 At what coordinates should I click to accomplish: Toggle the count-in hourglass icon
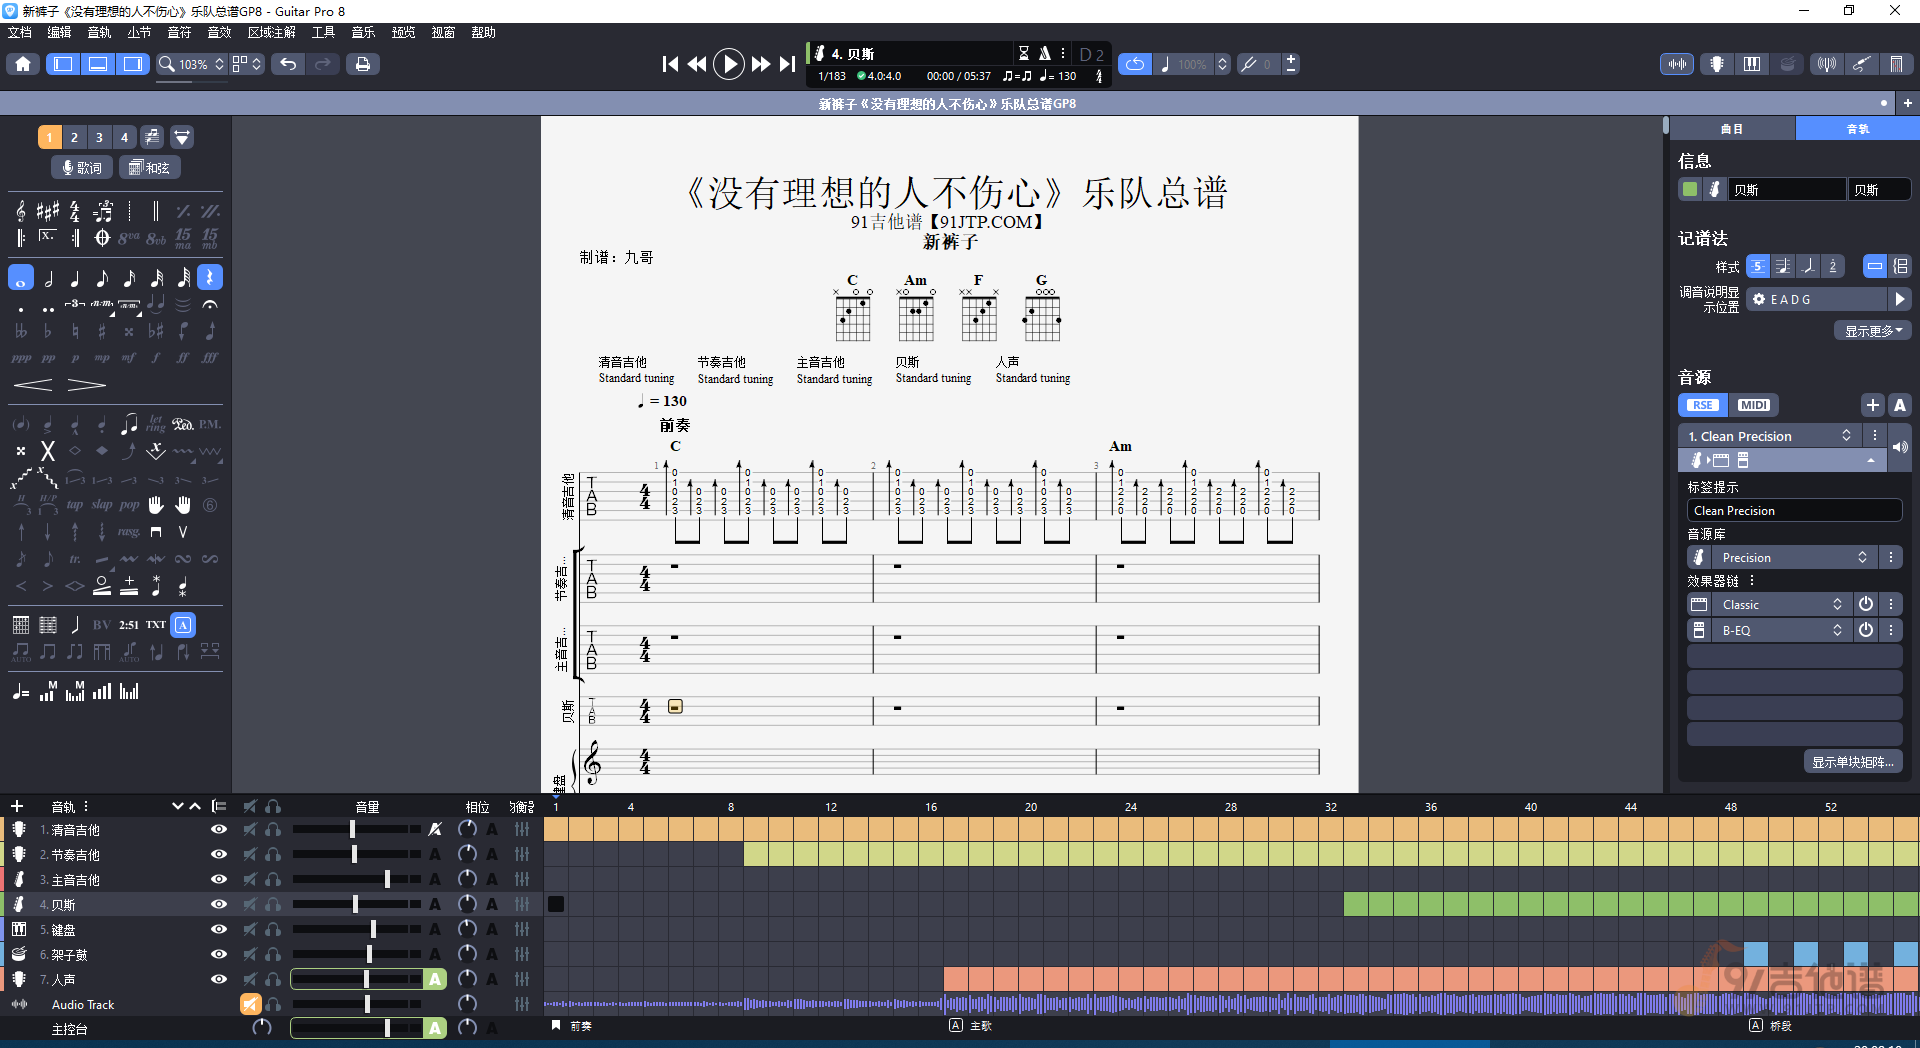1024,53
